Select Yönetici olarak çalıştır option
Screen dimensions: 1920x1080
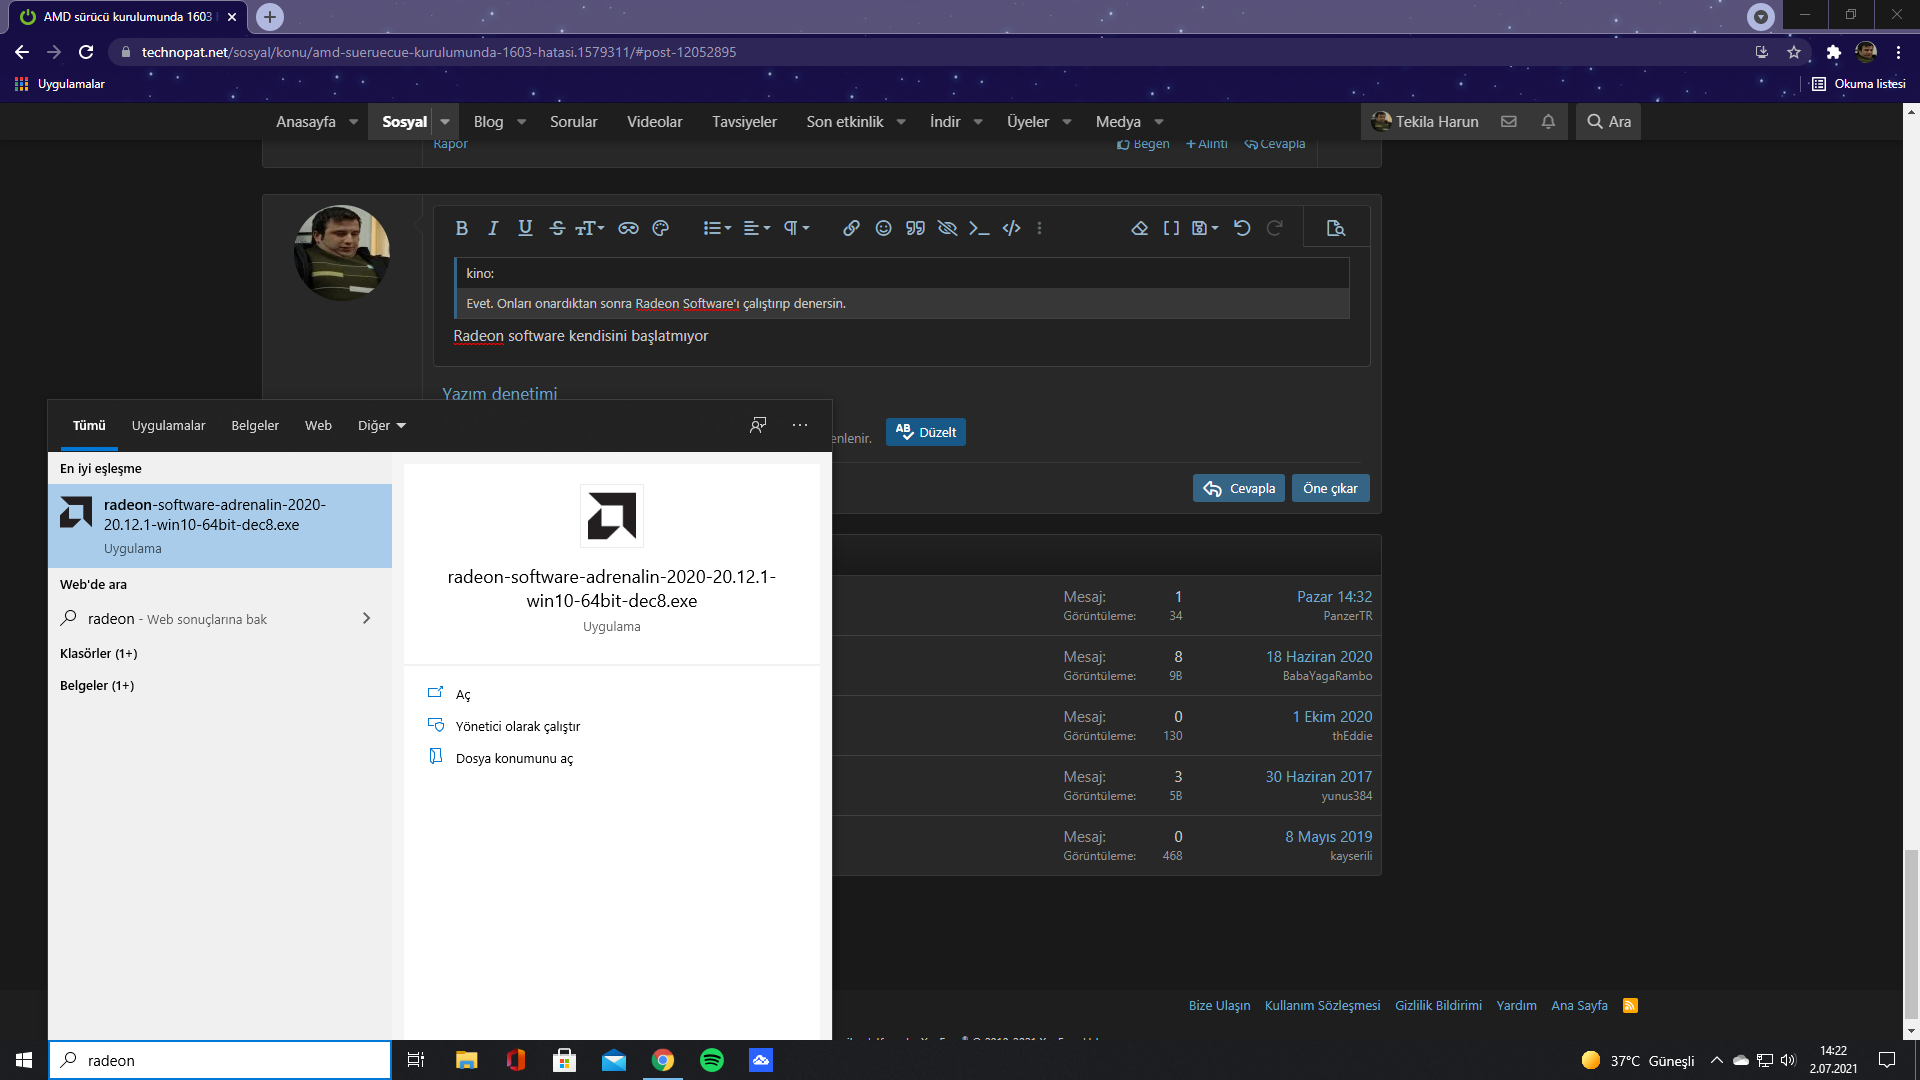tap(517, 726)
